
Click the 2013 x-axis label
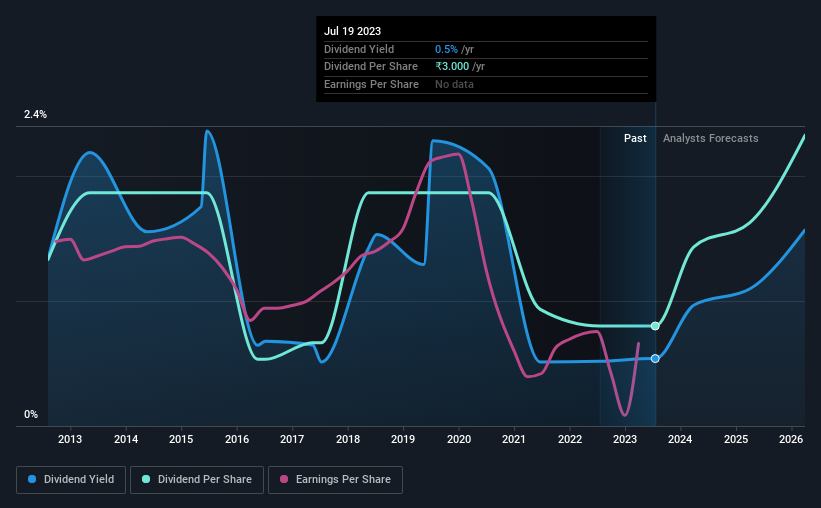coord(70,439)
